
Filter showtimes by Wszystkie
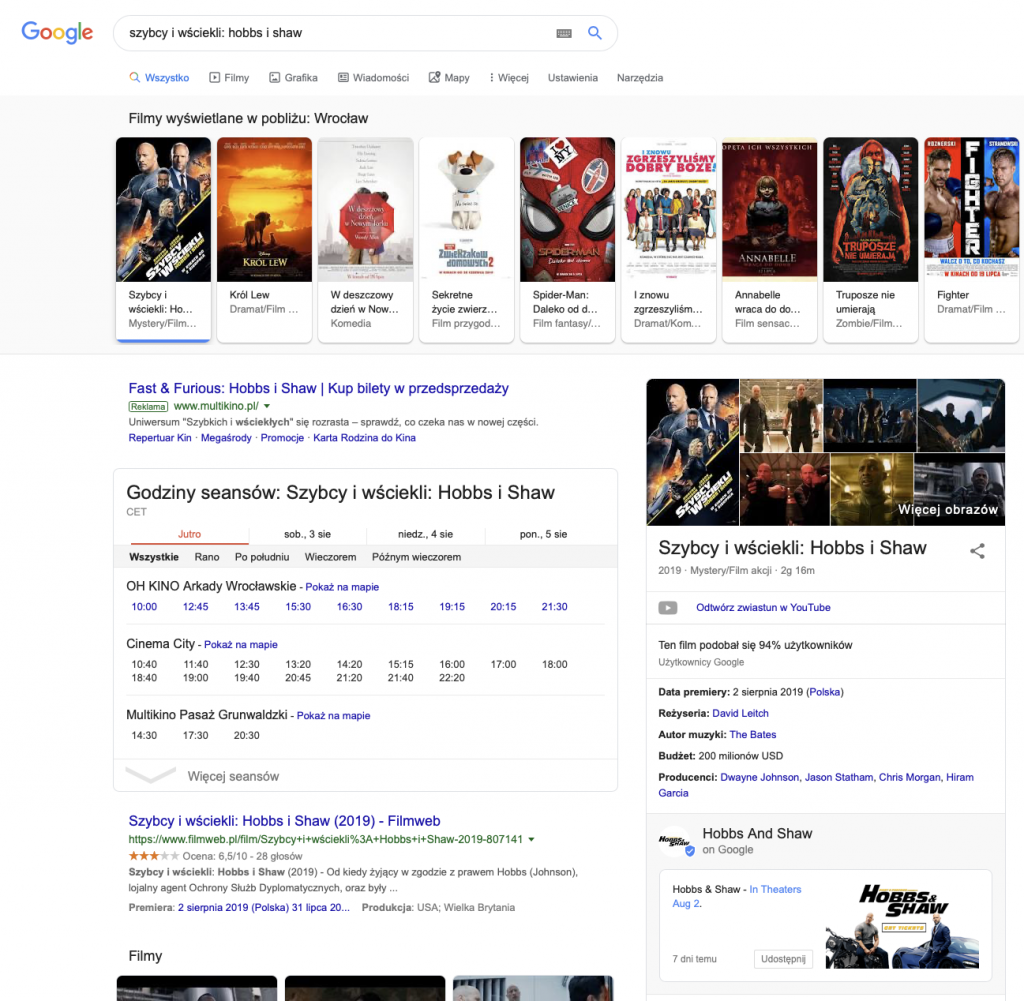click(153, 557)
